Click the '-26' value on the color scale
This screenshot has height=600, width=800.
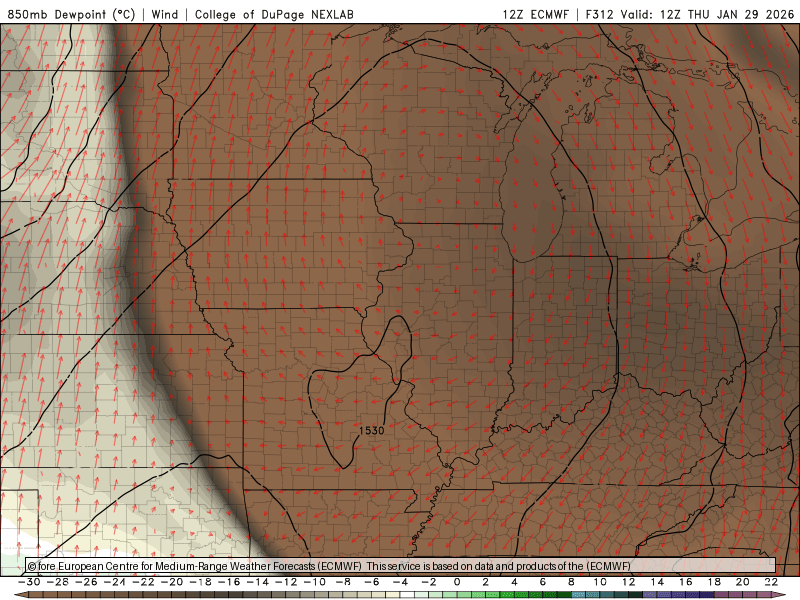86,582
